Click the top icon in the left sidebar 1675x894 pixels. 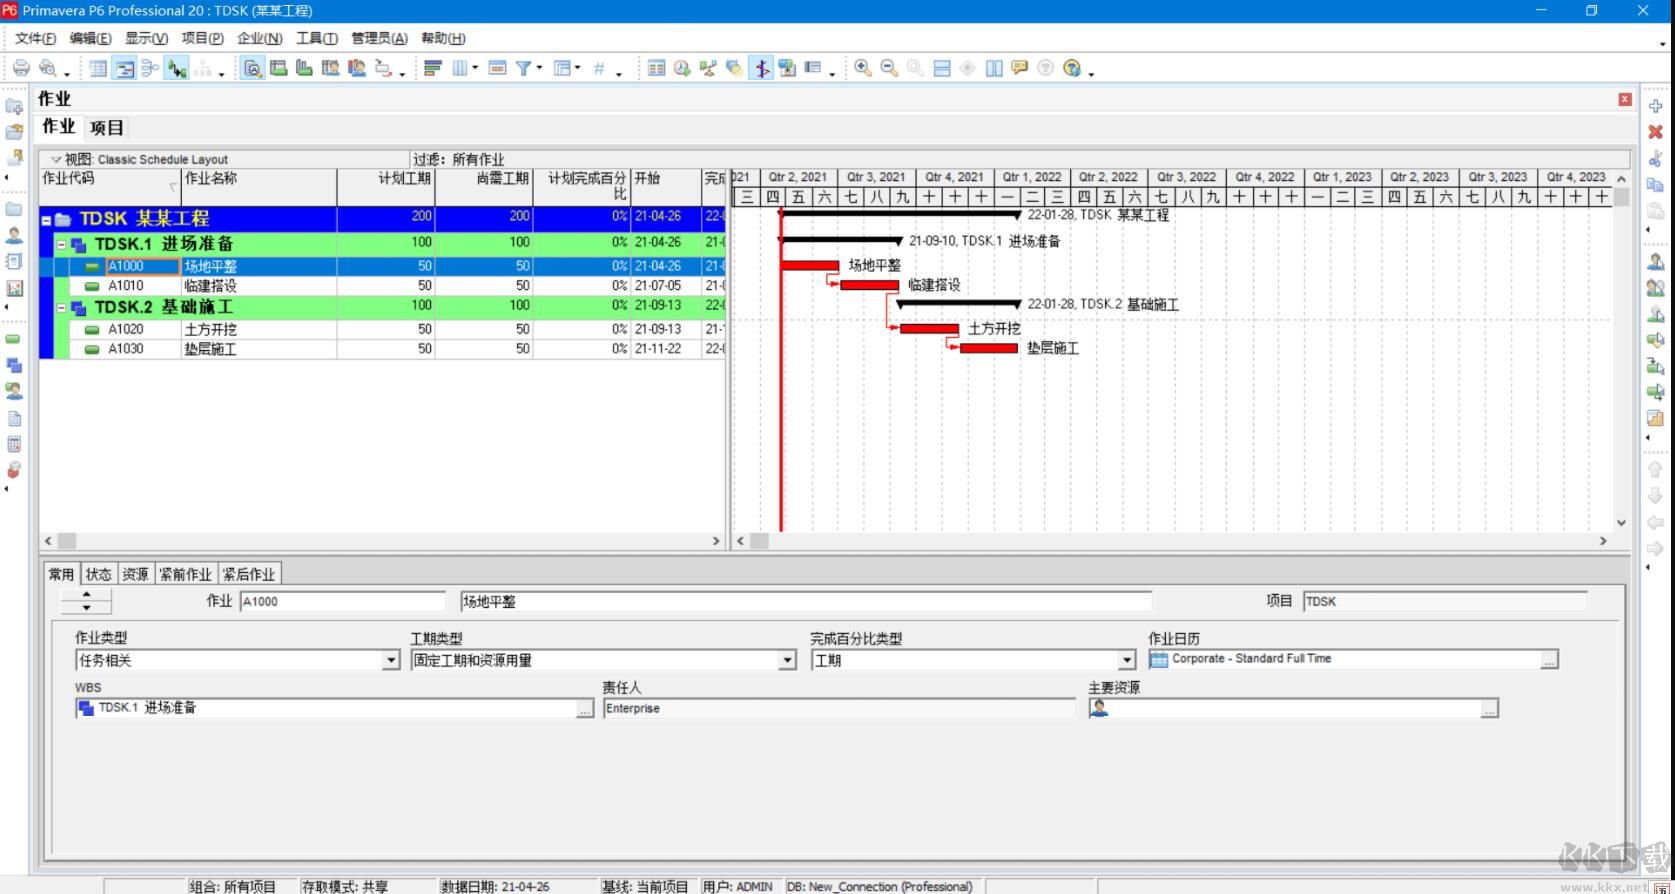tap(14, 106)
